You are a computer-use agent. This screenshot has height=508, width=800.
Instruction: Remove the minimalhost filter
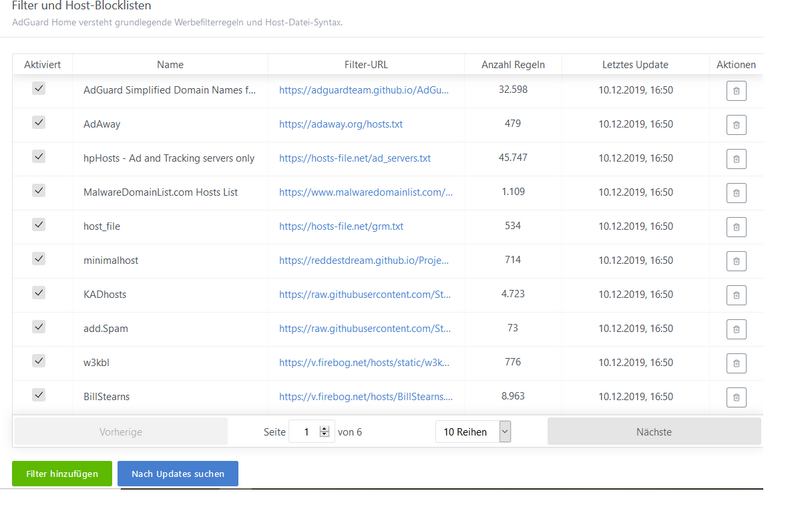[736, 261]
